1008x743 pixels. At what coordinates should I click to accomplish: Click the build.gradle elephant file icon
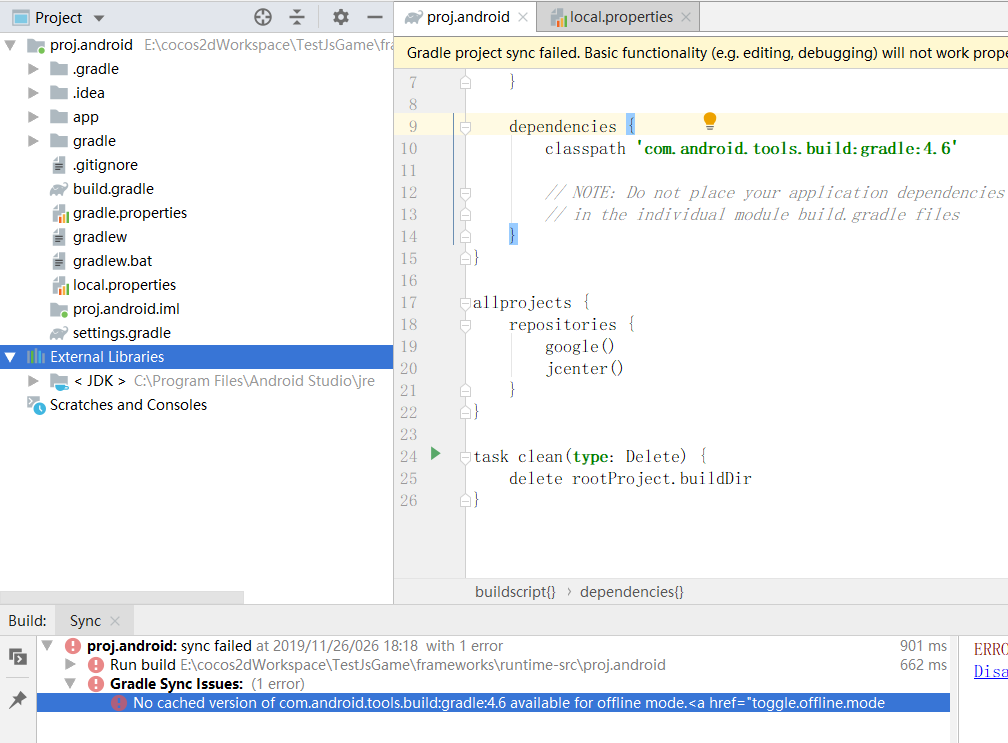pos(59,189)
